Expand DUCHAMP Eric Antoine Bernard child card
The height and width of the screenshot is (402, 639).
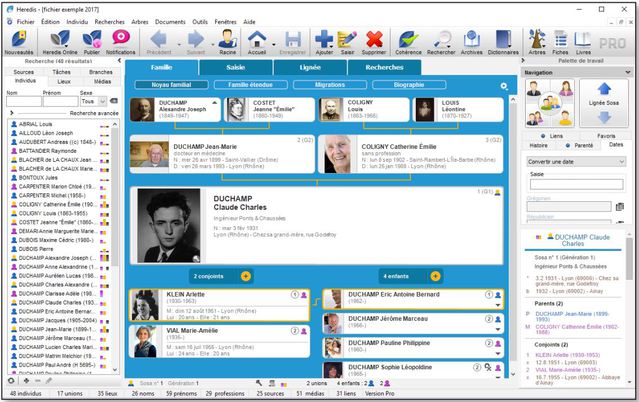(x=498, y=305)
